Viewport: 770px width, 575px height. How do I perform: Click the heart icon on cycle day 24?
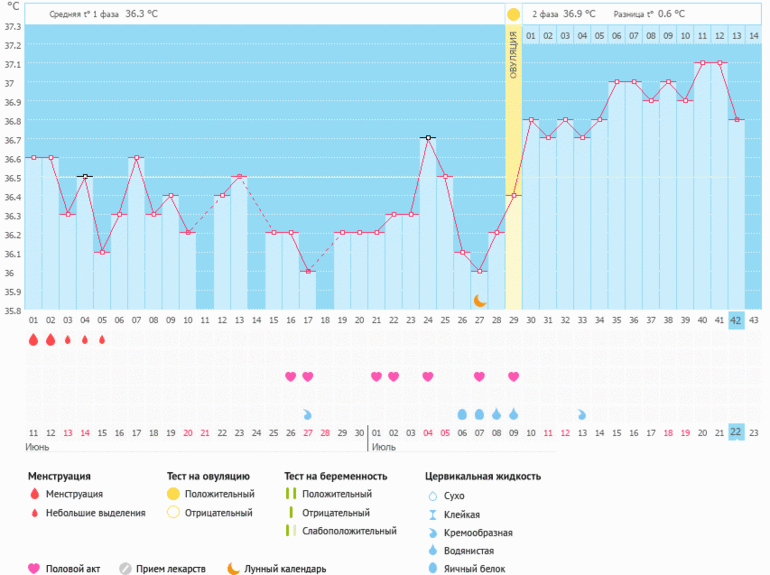428,377
